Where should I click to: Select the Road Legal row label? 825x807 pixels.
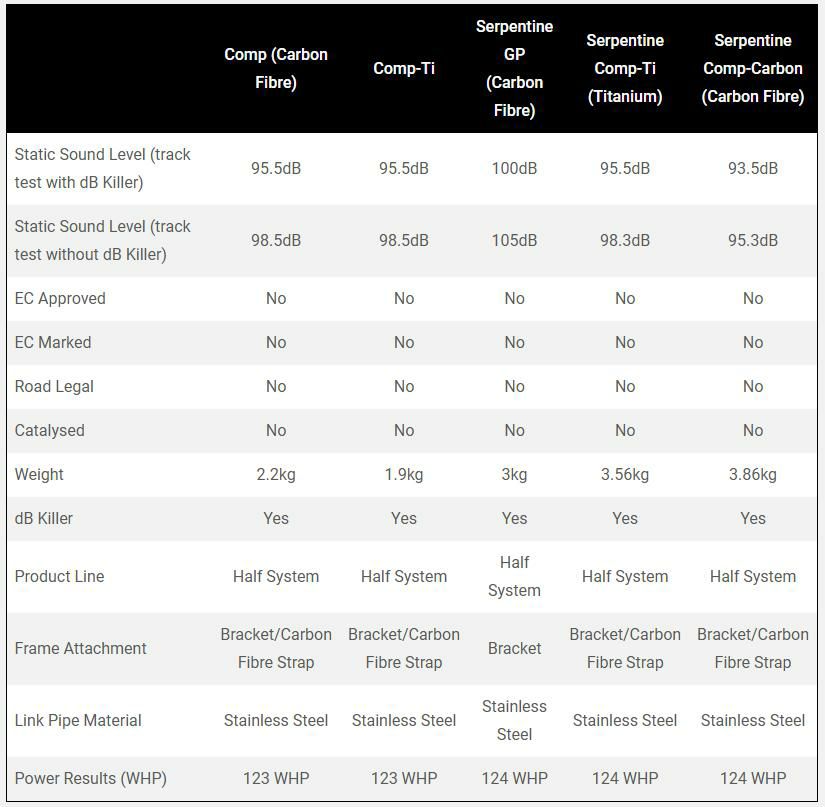coord(54,386)
